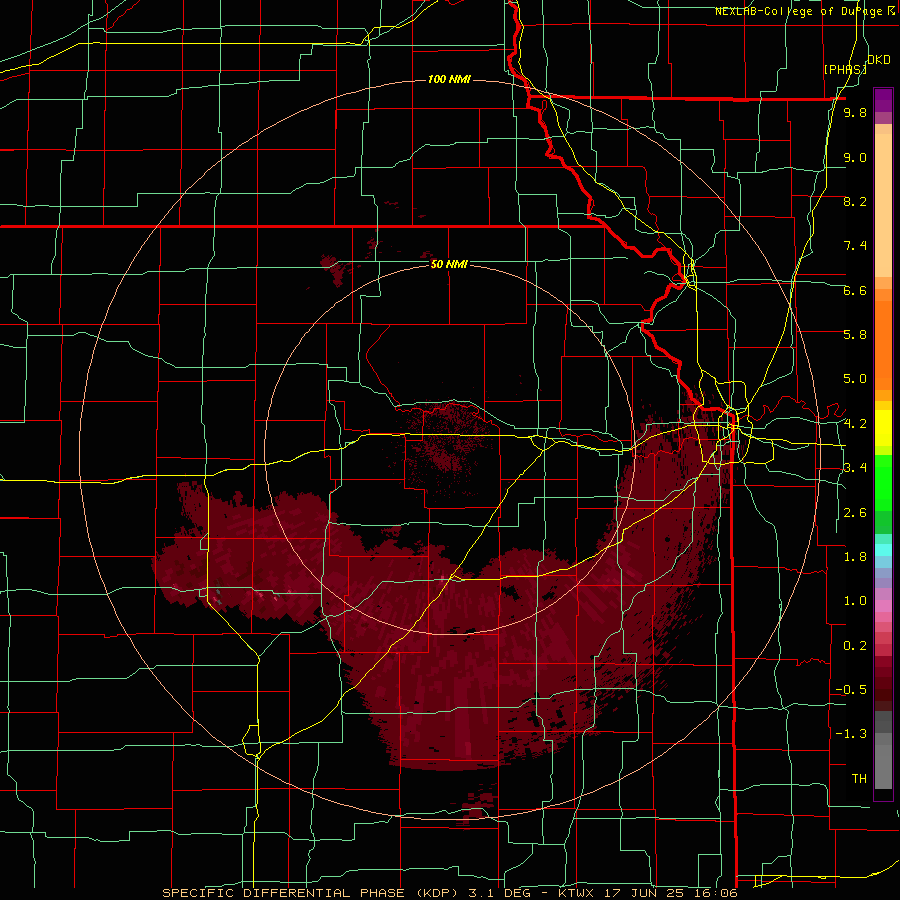Screen dimensions: 900x900
Task: Select the 8.2 value on the scale
Action: pyautogui.click(x=855, y=201)
